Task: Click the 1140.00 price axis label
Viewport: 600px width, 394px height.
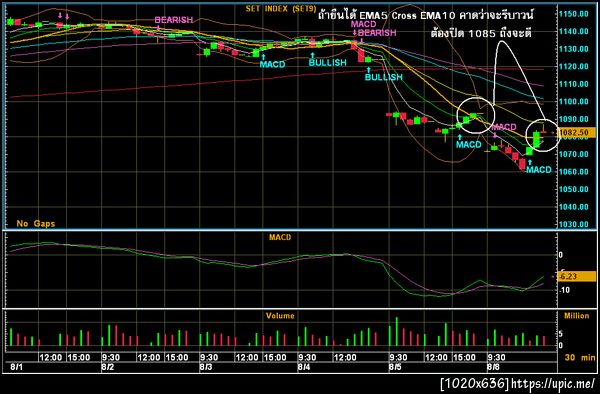Action: pos(574,31)
